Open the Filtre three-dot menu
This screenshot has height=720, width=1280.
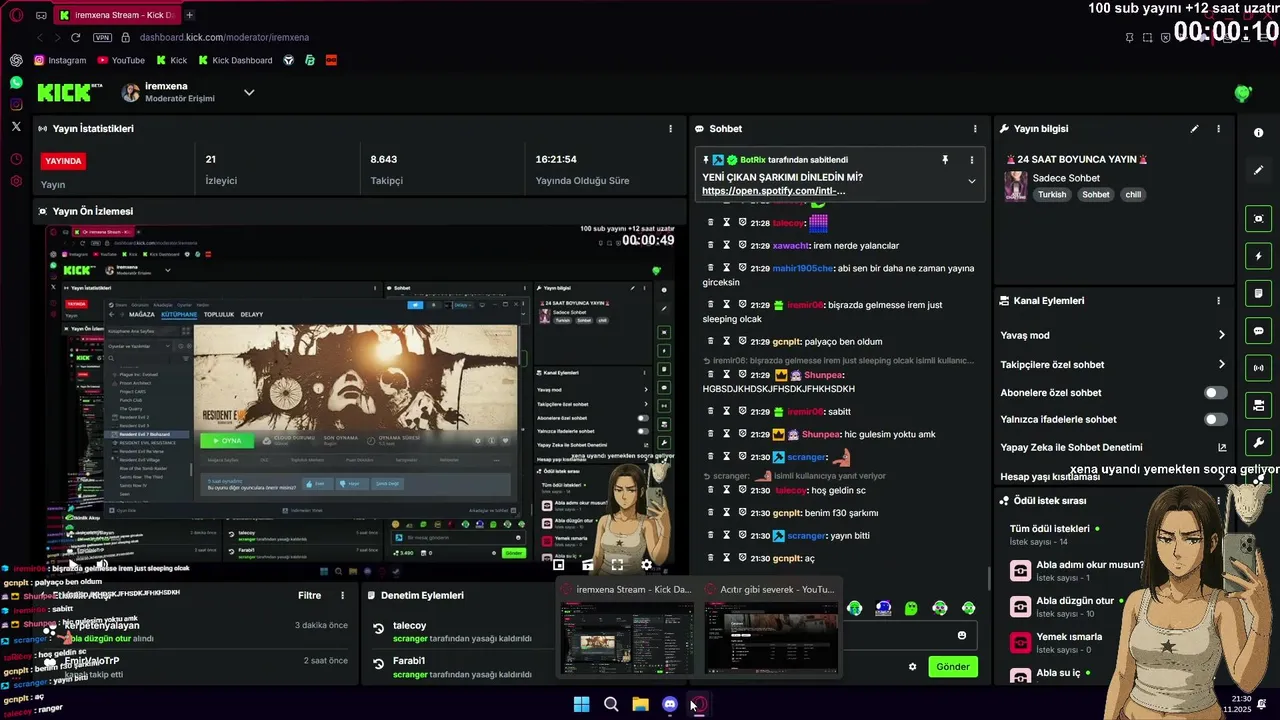342,596
